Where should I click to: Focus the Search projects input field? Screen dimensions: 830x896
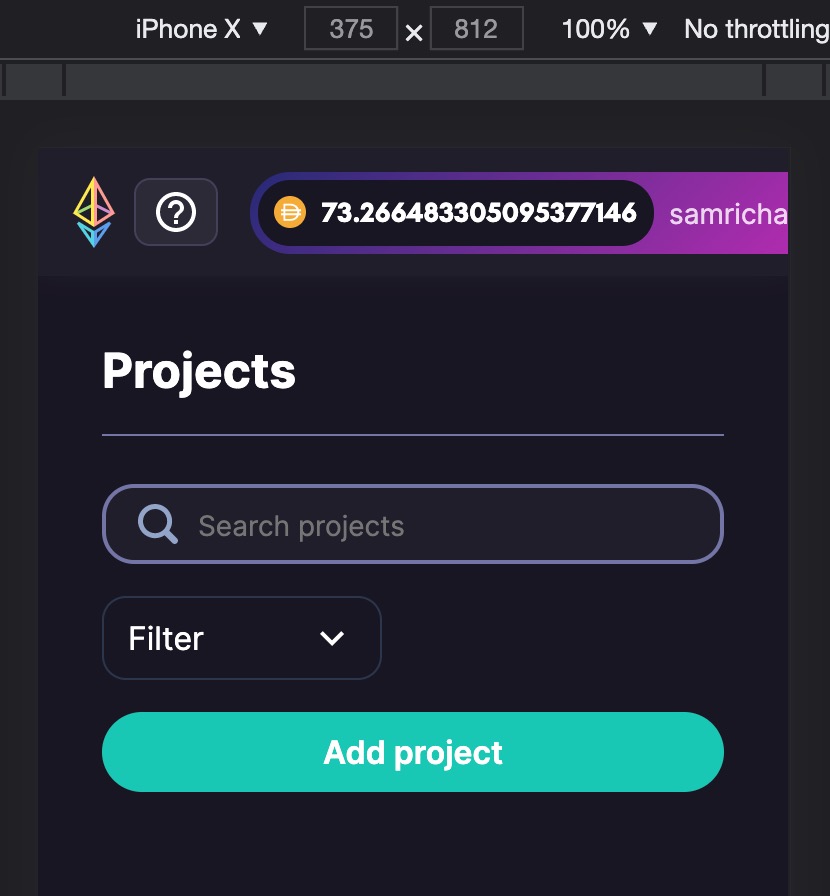(x=413, y=523)
